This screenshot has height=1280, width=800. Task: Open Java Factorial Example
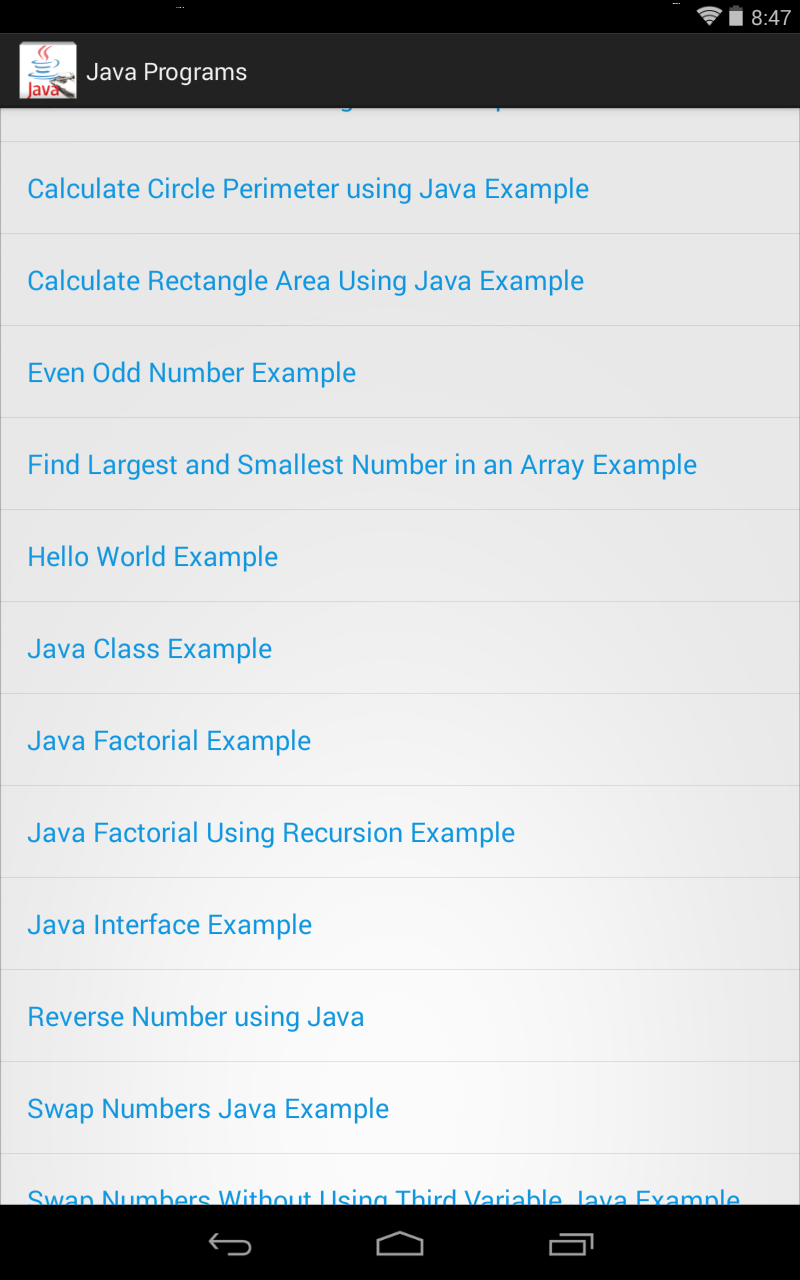[x=169, y=740]
